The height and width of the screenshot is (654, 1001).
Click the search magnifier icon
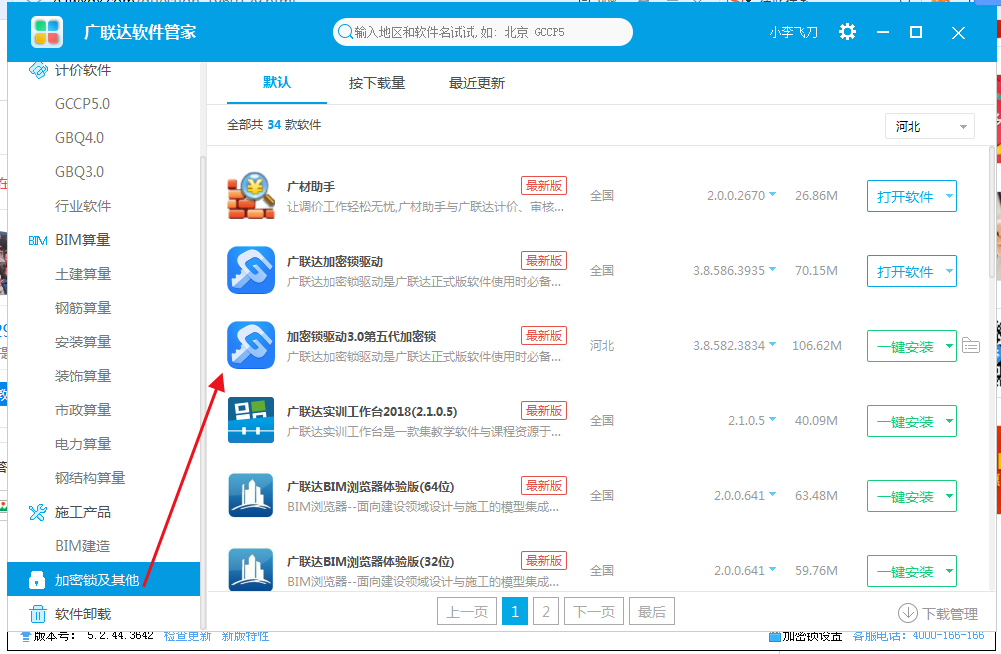tap(345, 32)
